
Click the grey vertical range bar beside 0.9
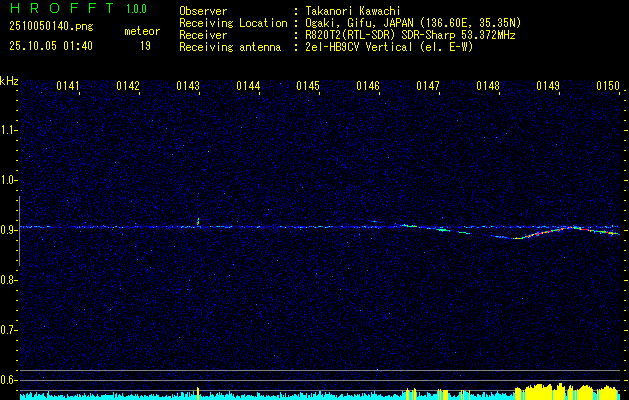tap(19, 231)
